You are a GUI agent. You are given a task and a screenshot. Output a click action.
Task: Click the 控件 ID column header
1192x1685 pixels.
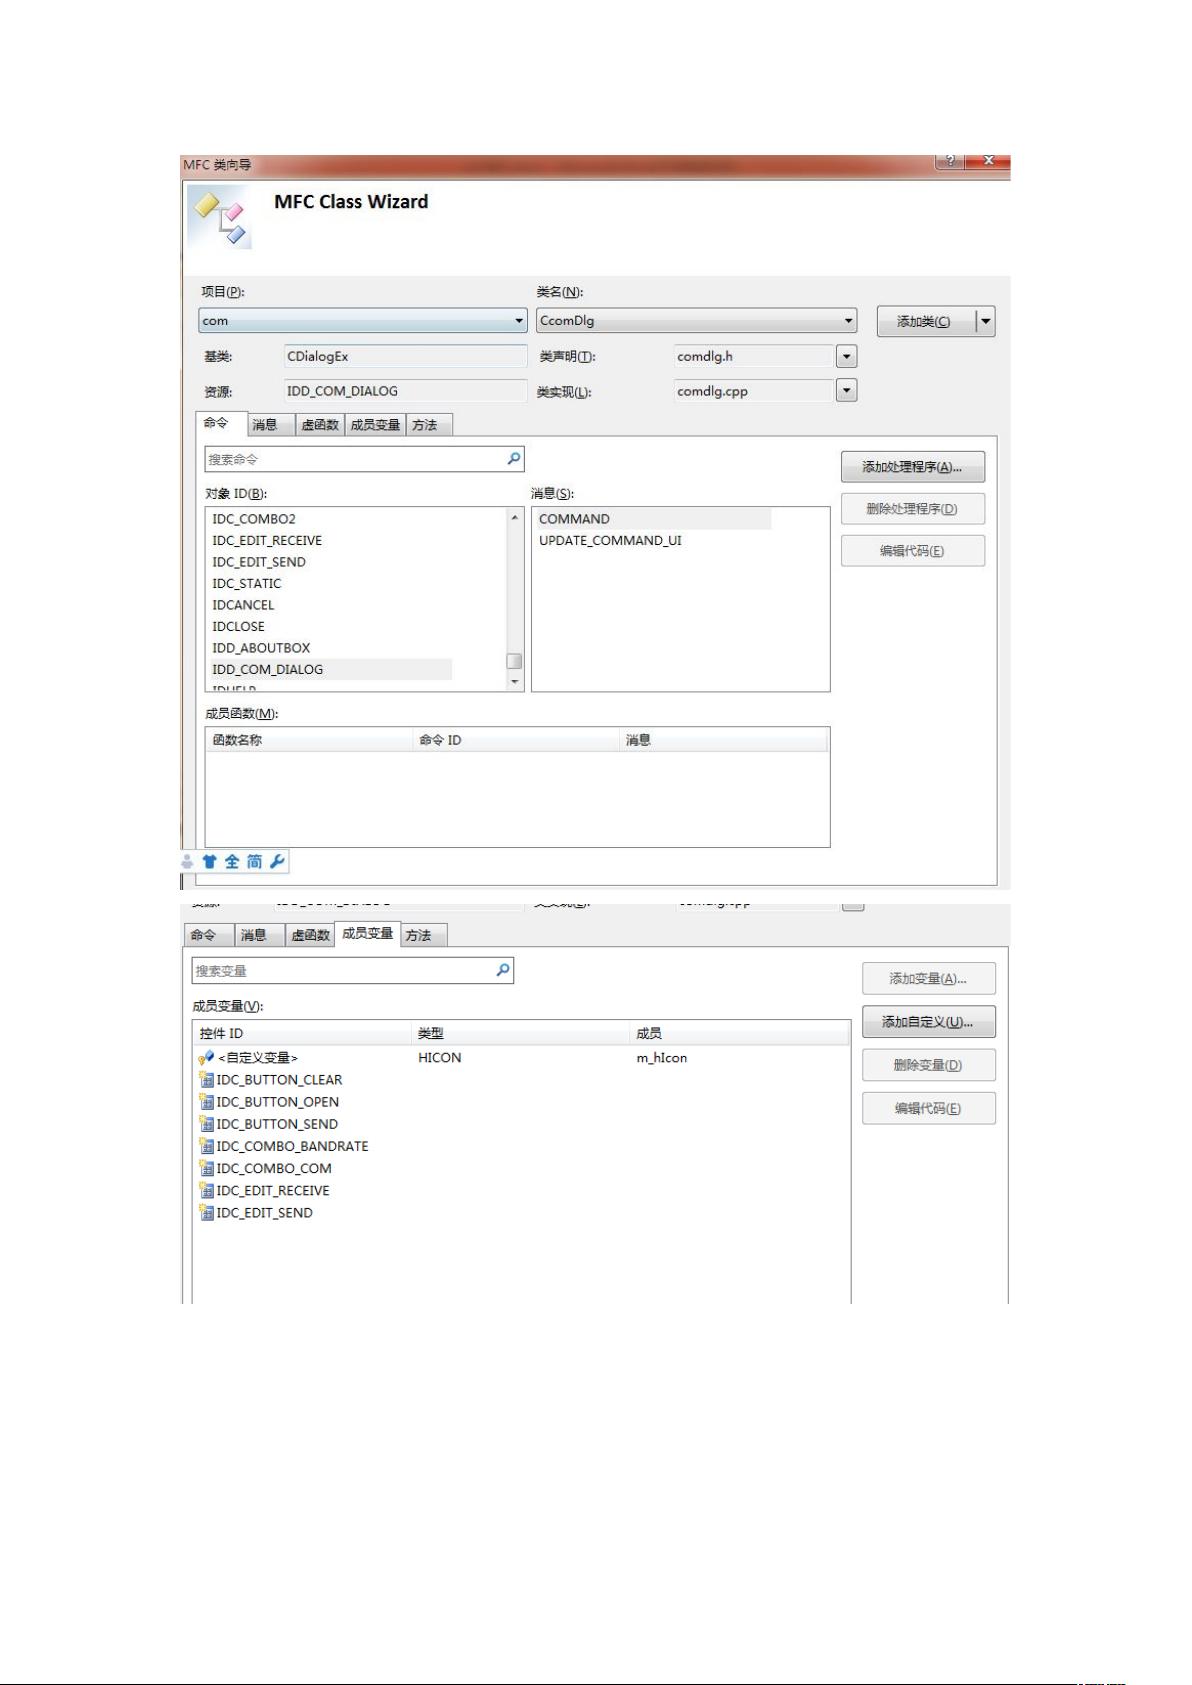[302, 1033]
